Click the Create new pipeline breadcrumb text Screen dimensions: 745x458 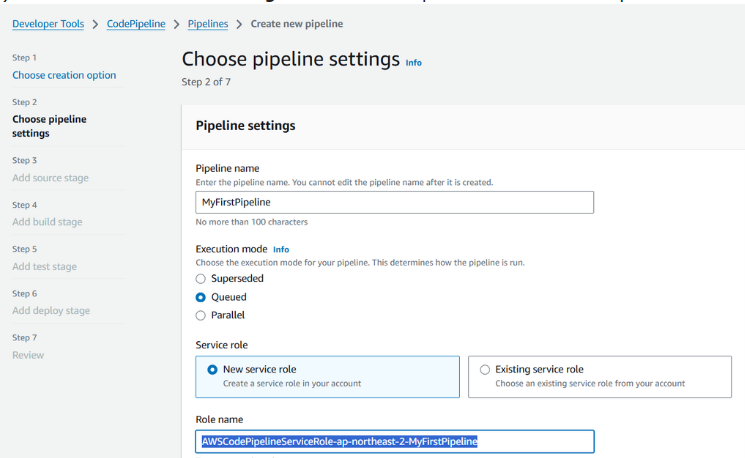(297, 24)
